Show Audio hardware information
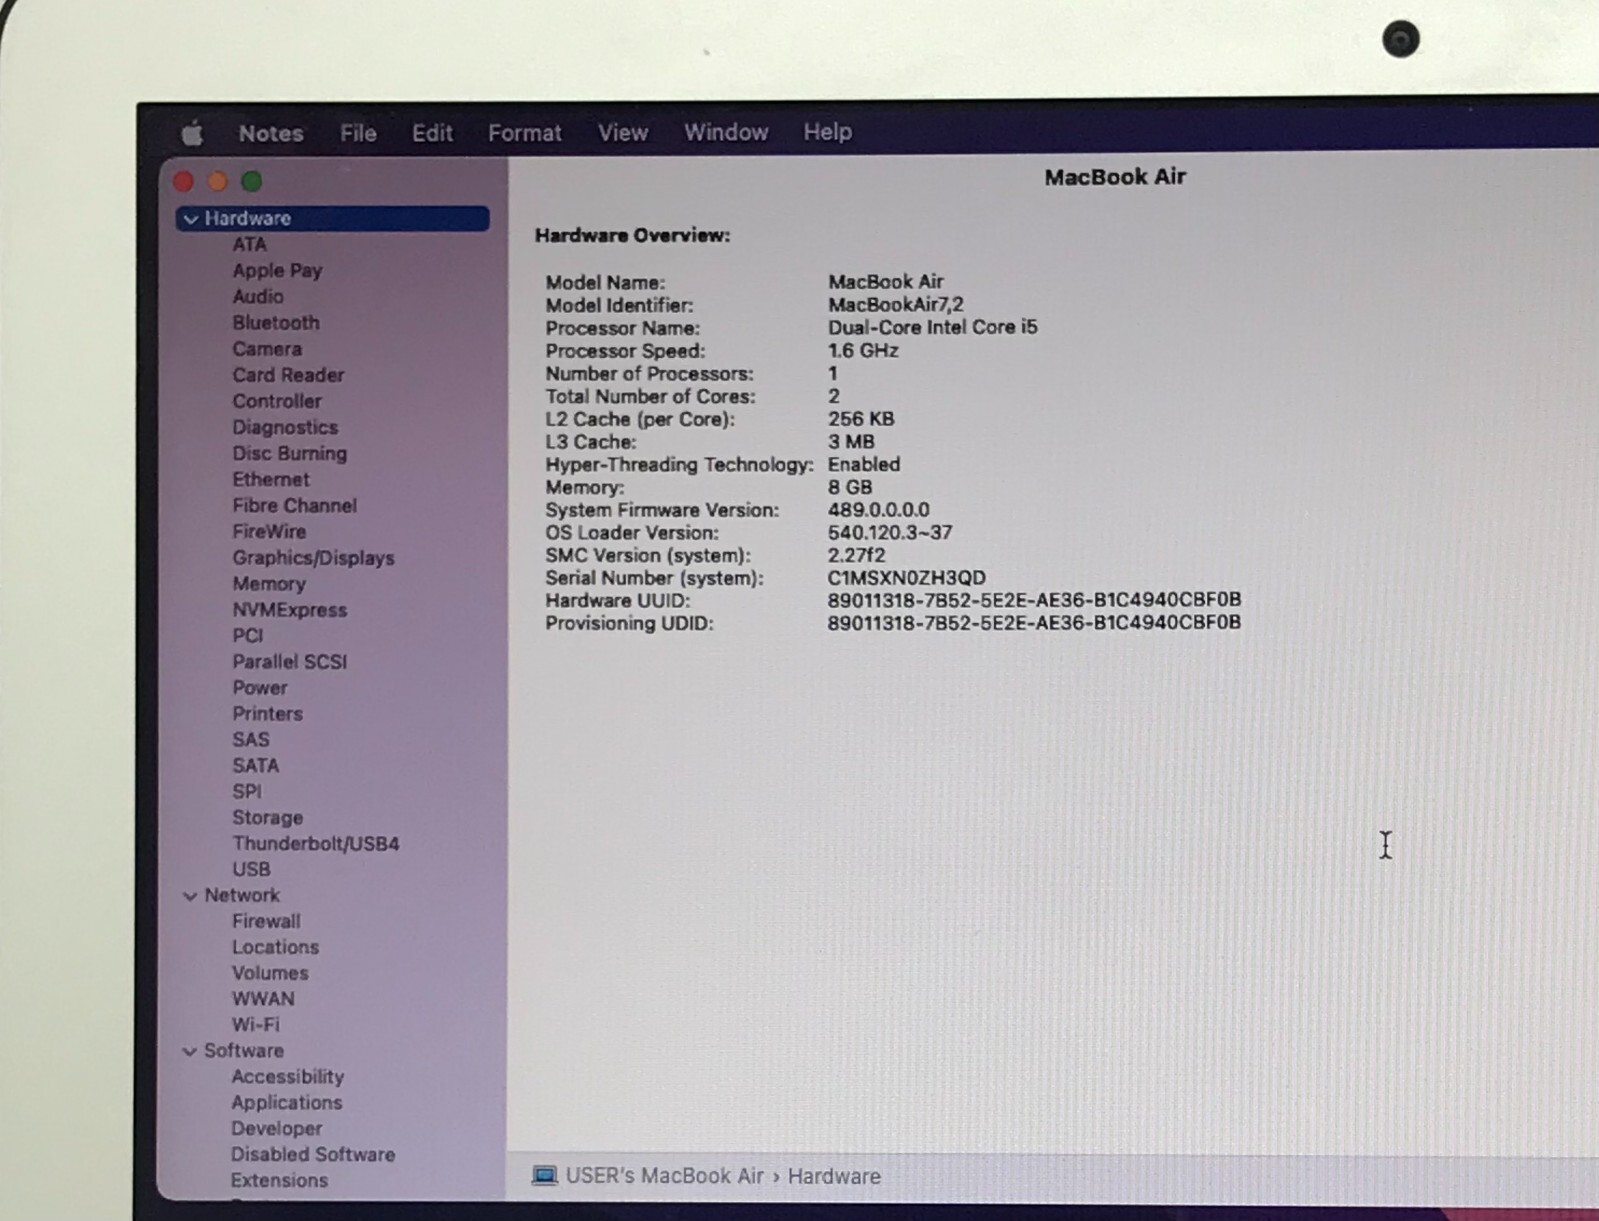Viewport: 1599px width, 1221px height. click(x=258, y=297)
